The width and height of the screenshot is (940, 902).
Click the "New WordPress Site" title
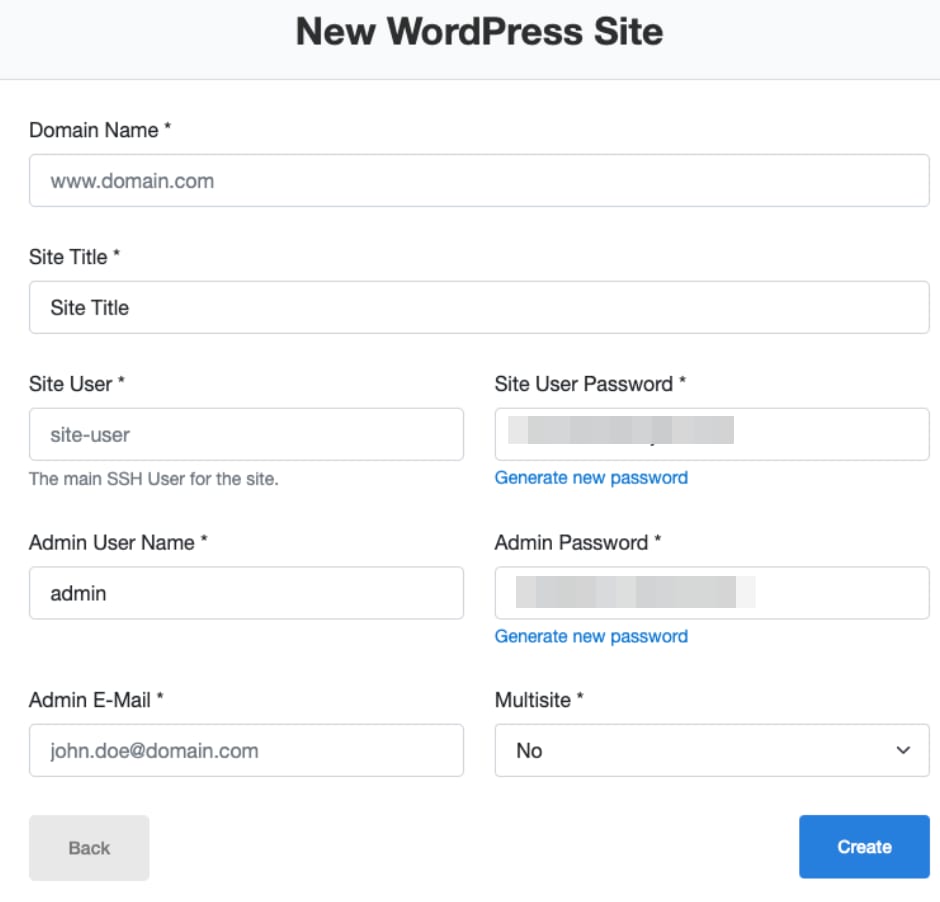(479, 31)
